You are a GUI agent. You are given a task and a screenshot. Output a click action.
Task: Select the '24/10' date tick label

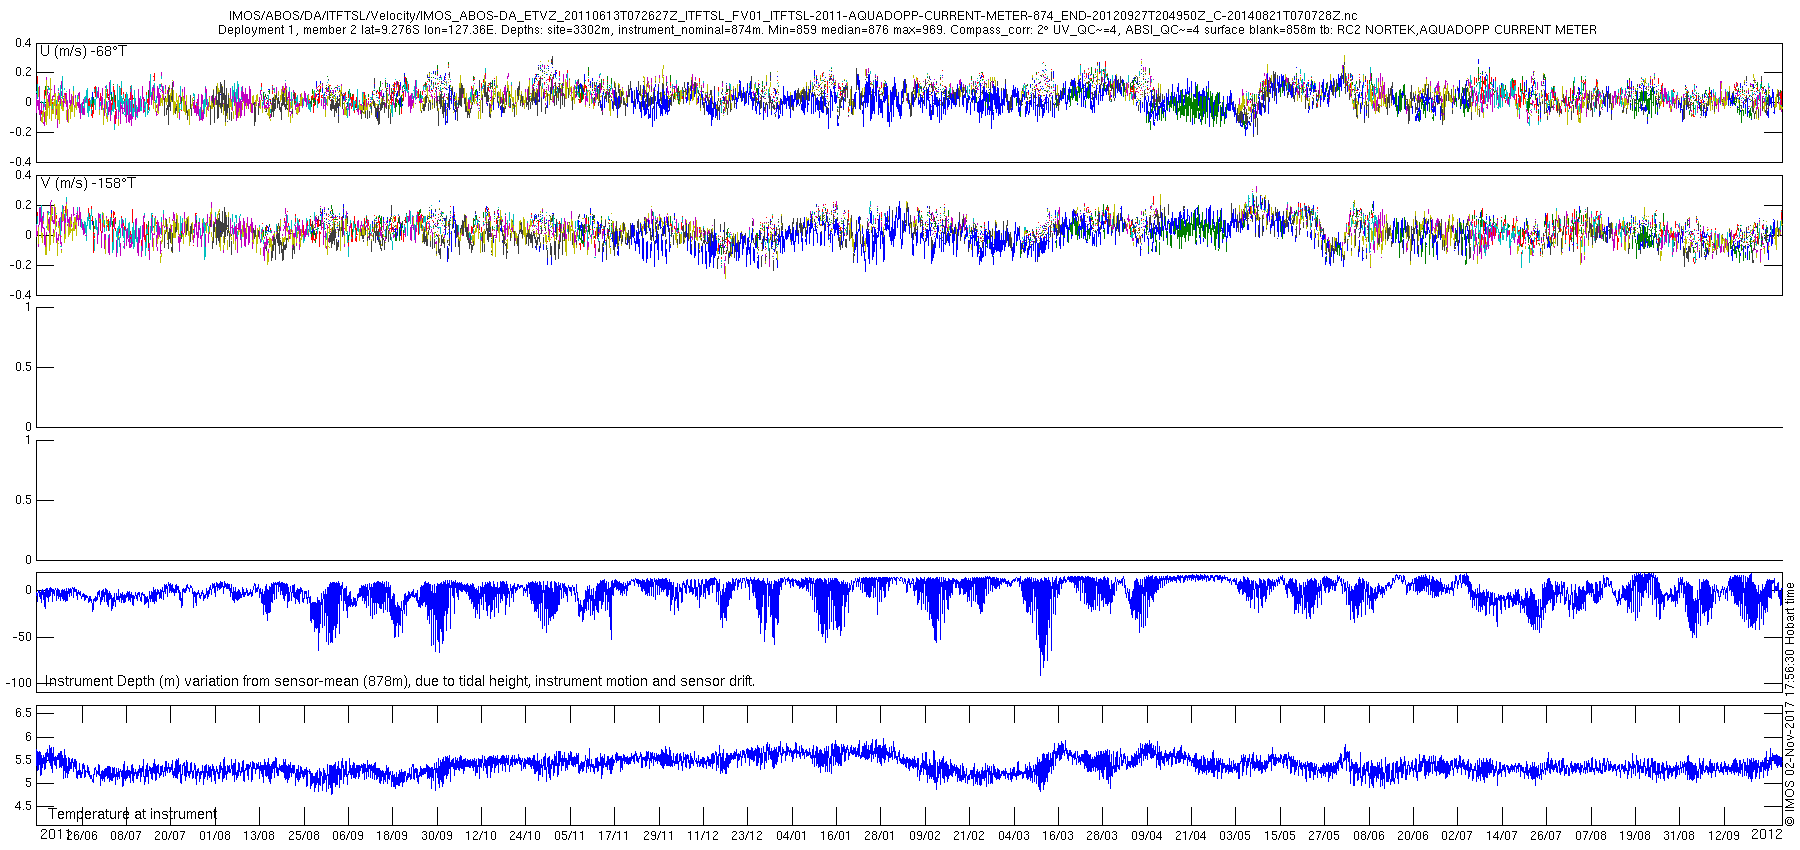pyautogui.click(x=525, y=836)
